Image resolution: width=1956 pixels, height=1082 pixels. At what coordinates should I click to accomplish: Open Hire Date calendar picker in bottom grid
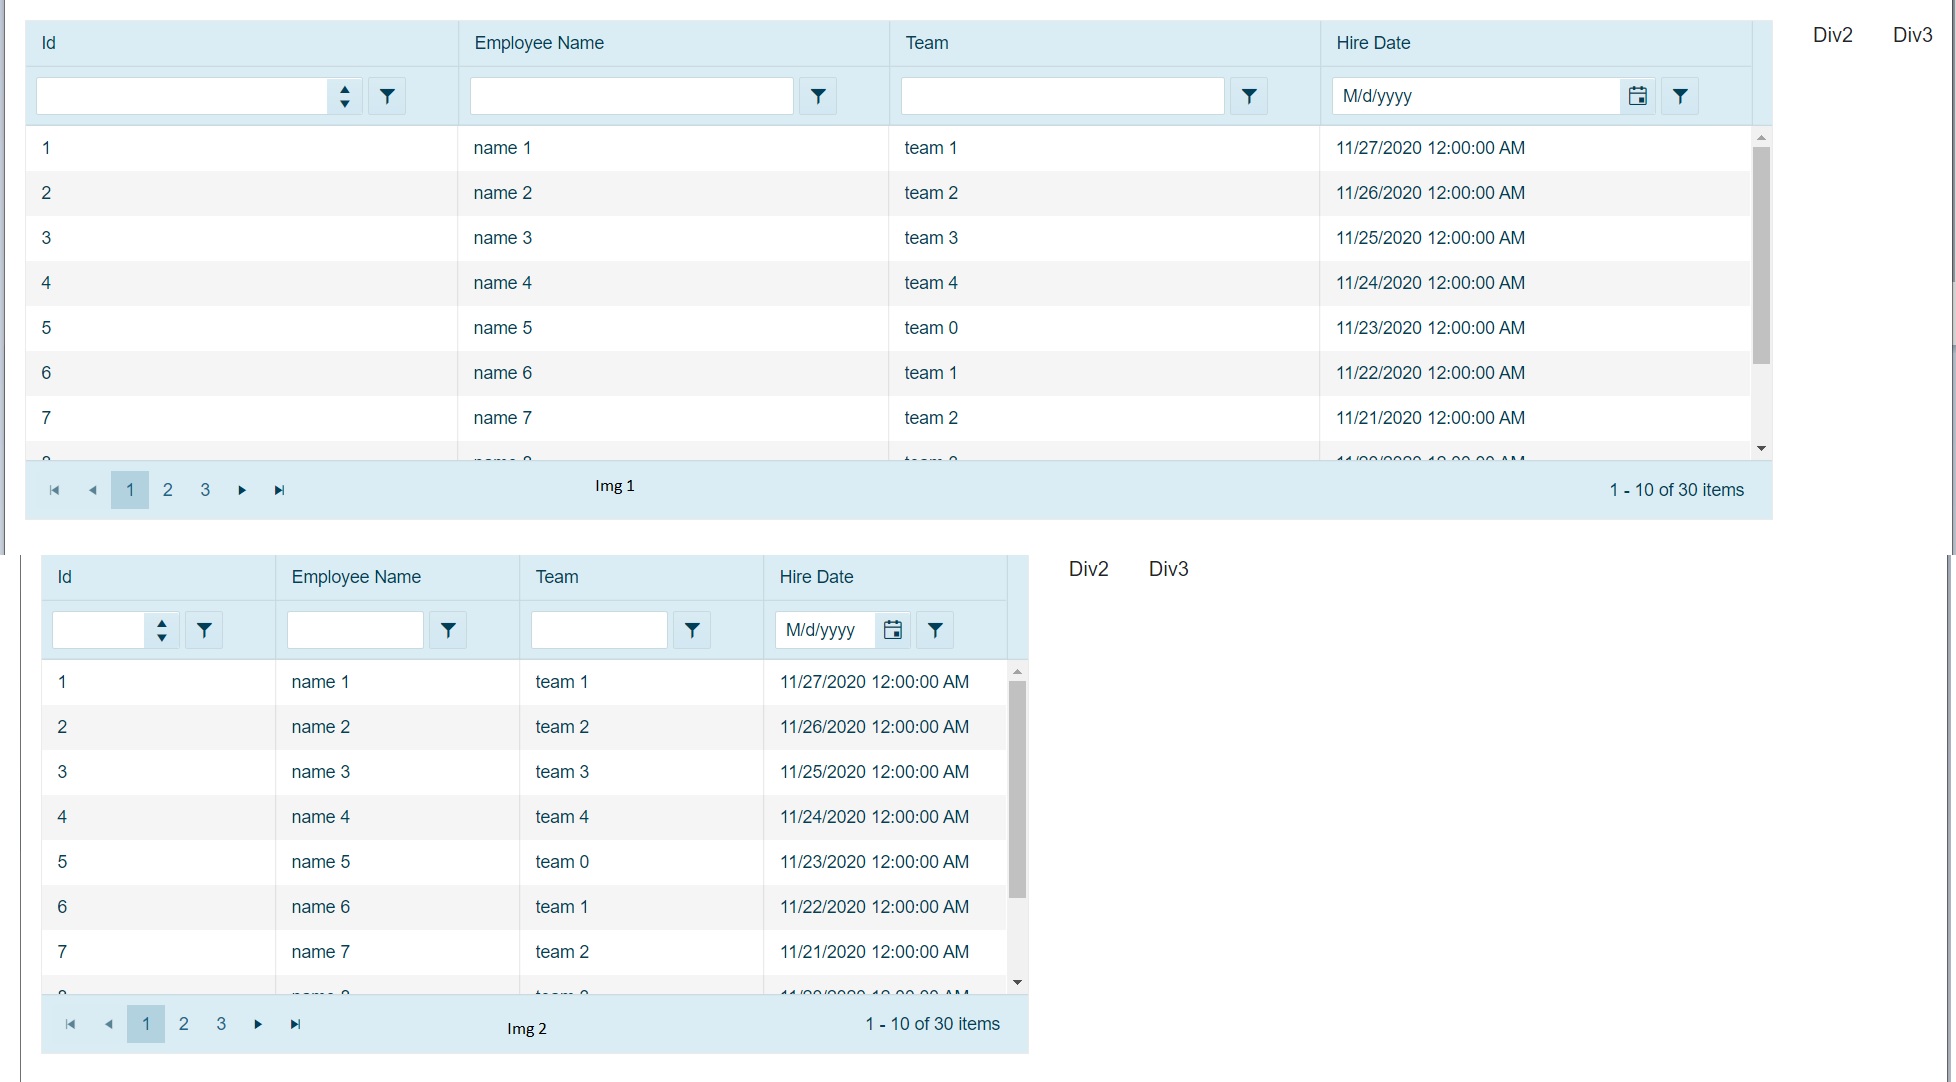(893, 630)
